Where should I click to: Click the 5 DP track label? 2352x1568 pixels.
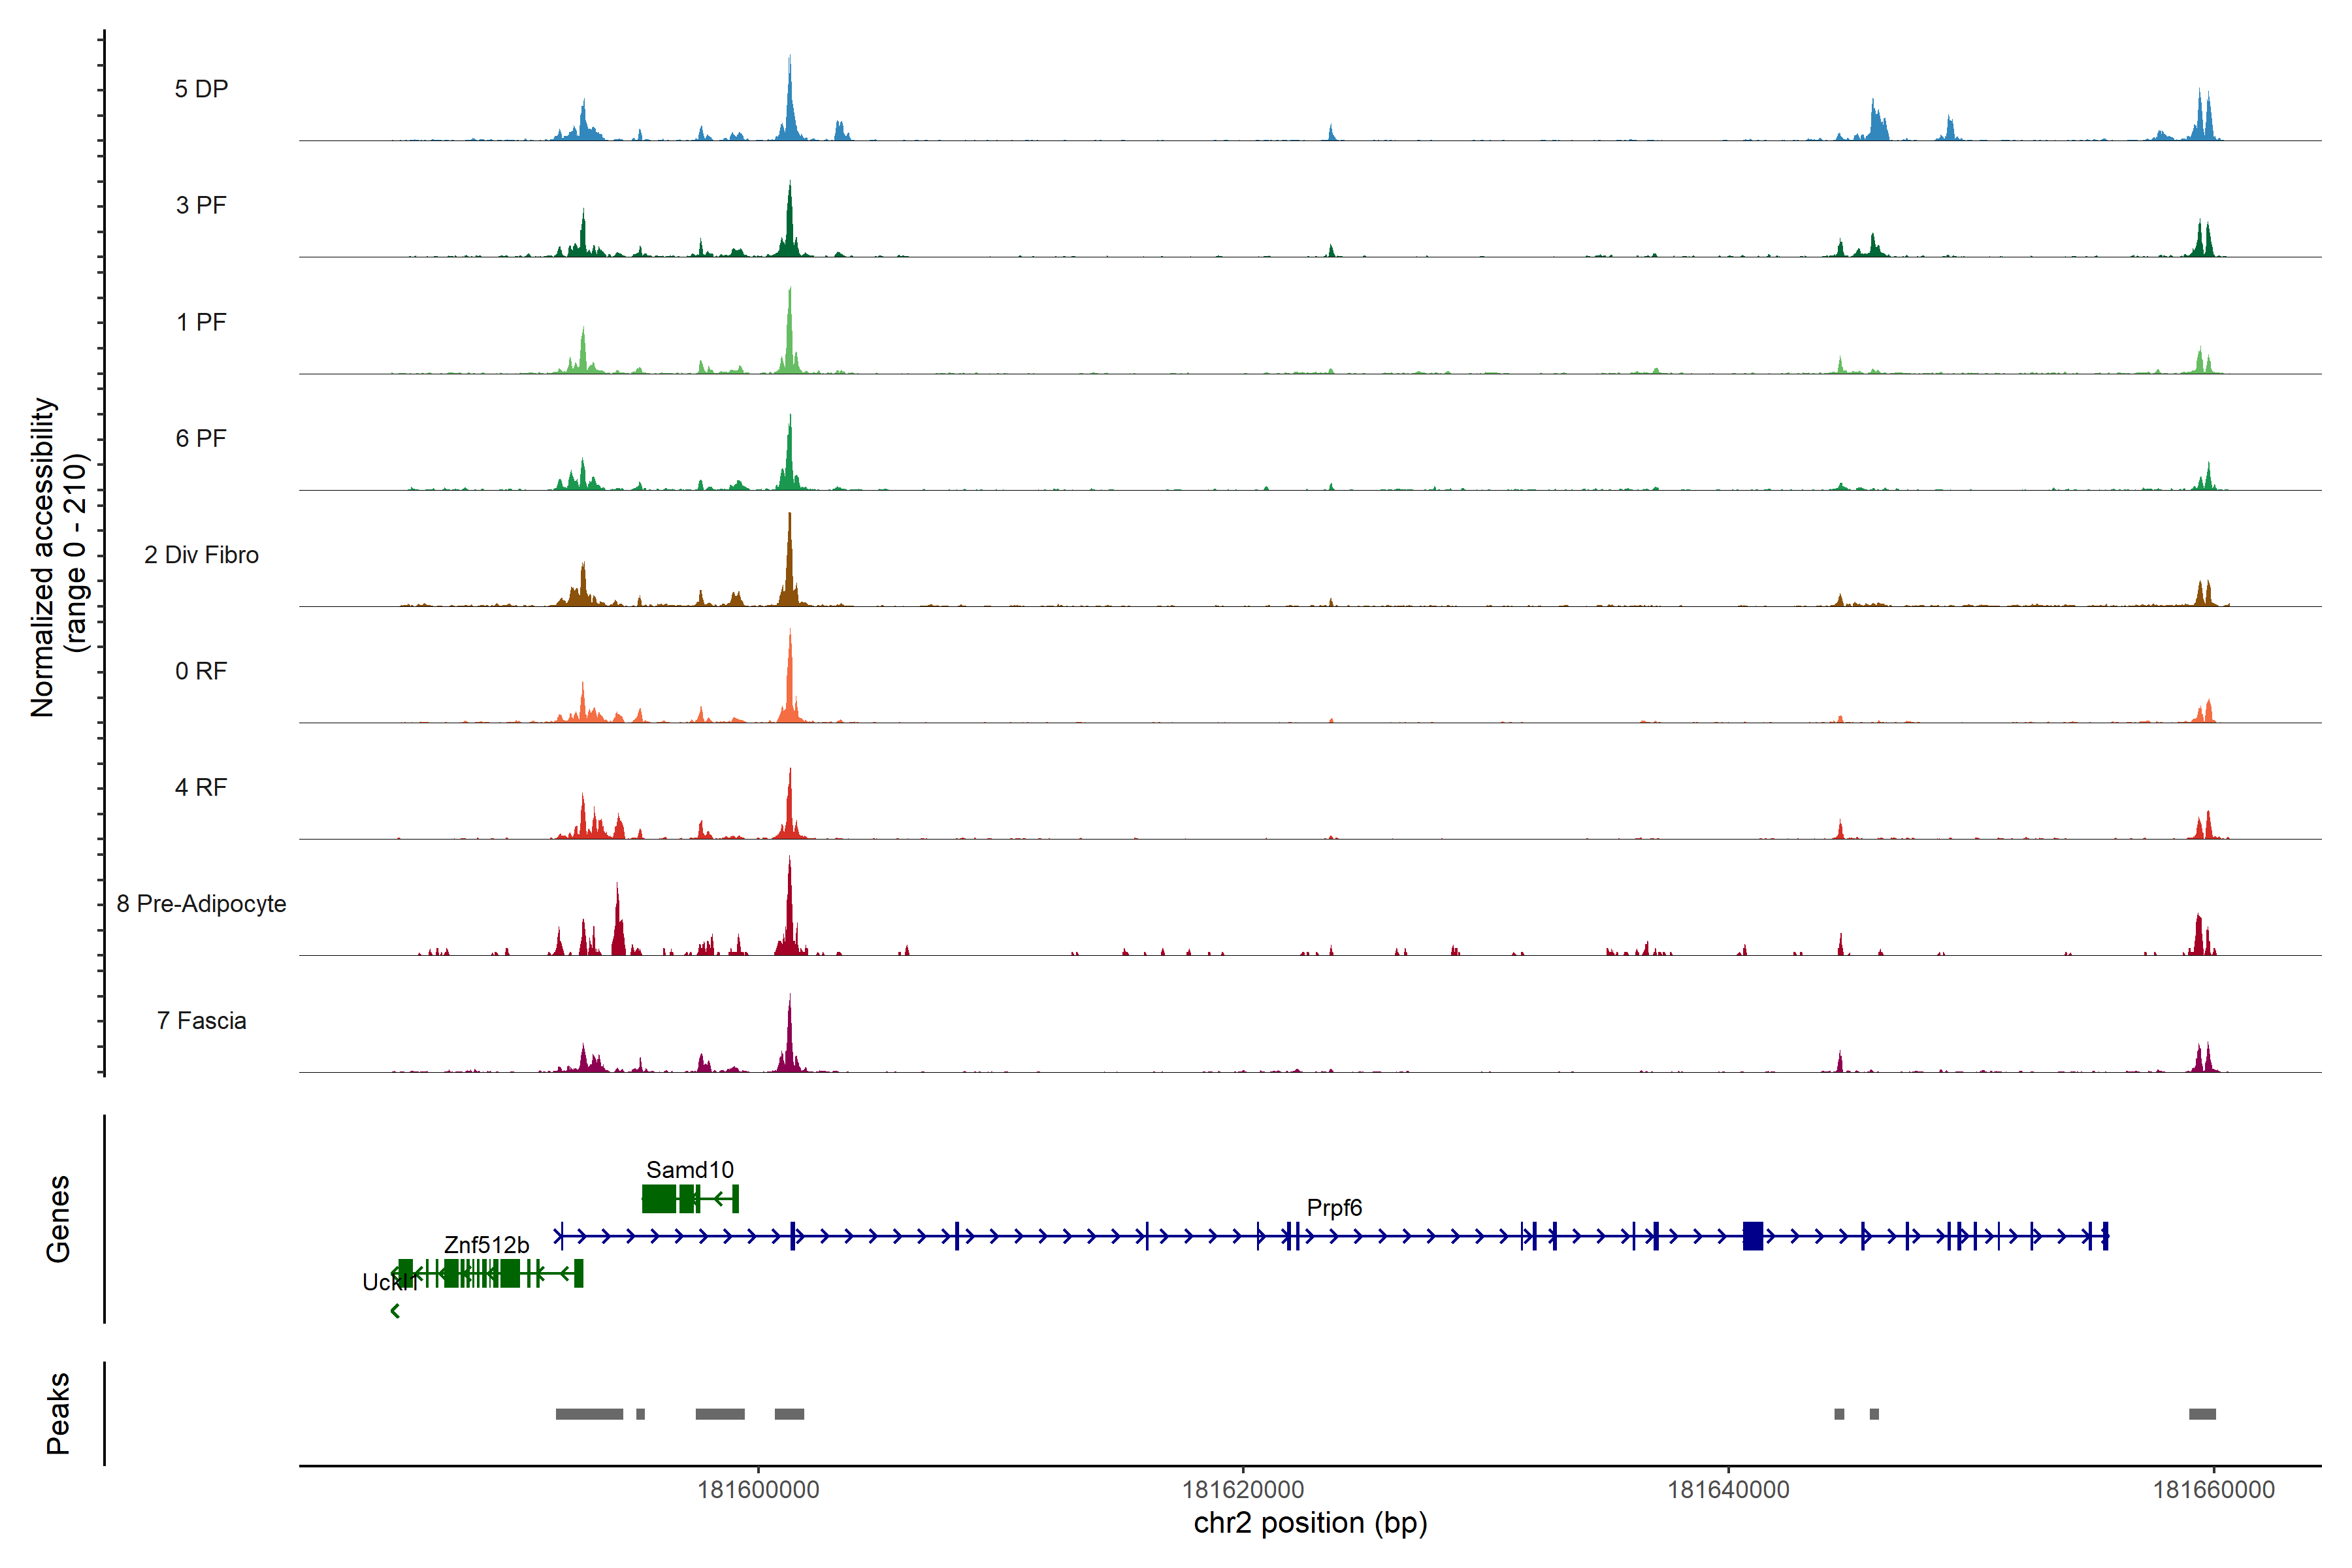[x=201, y=89]
